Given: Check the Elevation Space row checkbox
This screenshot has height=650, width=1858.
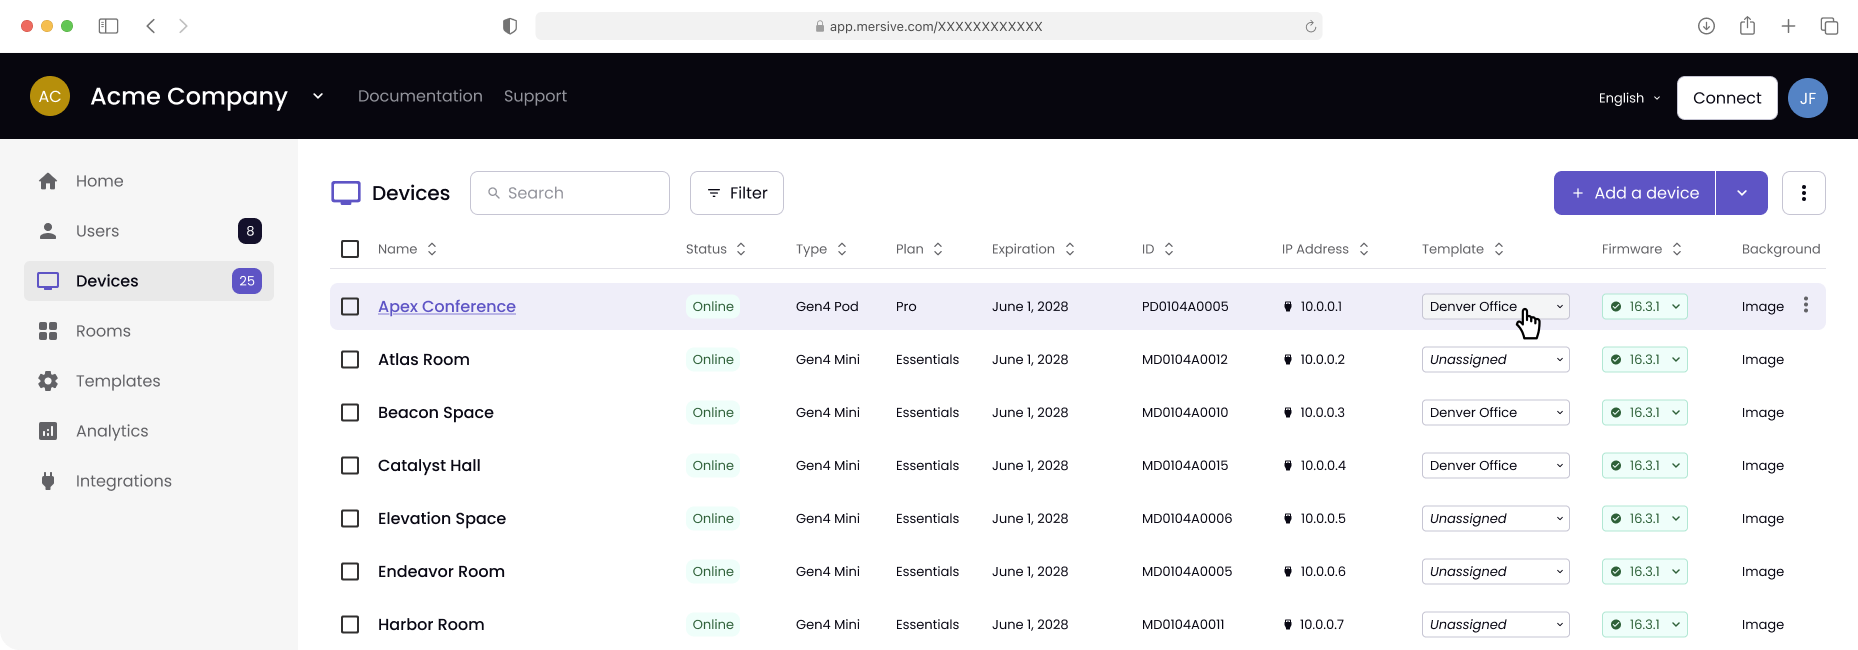Looking at the screenshot, I should [x=350, y=518].
